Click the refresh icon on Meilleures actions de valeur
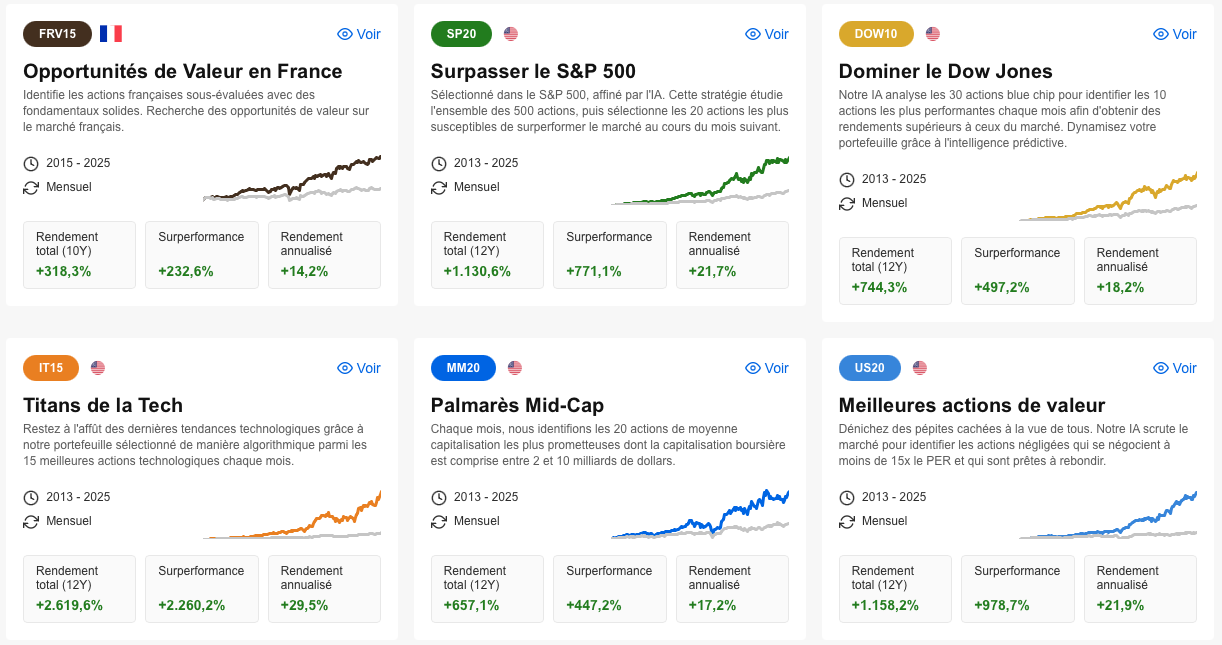 click(x=847, y=521)
